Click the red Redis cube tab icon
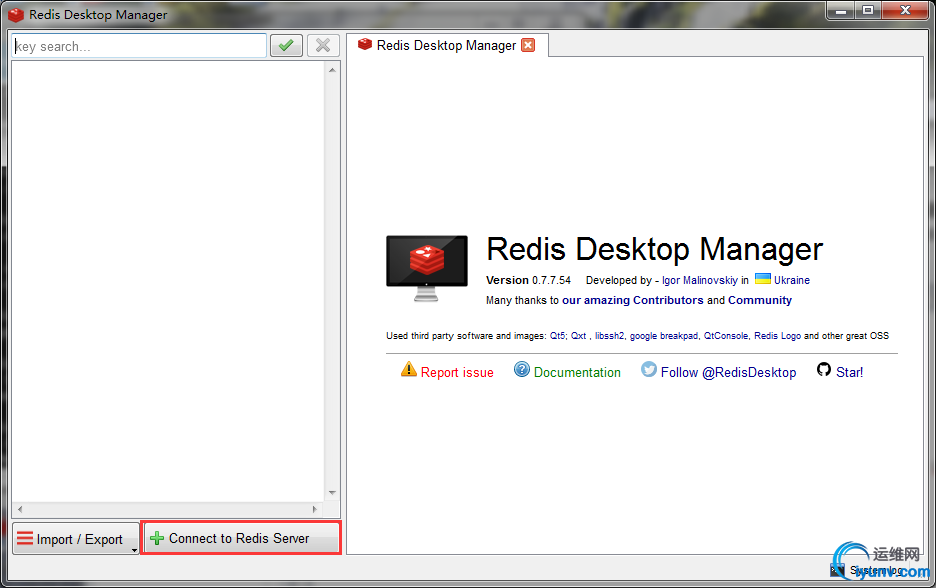 pos(365,44)
